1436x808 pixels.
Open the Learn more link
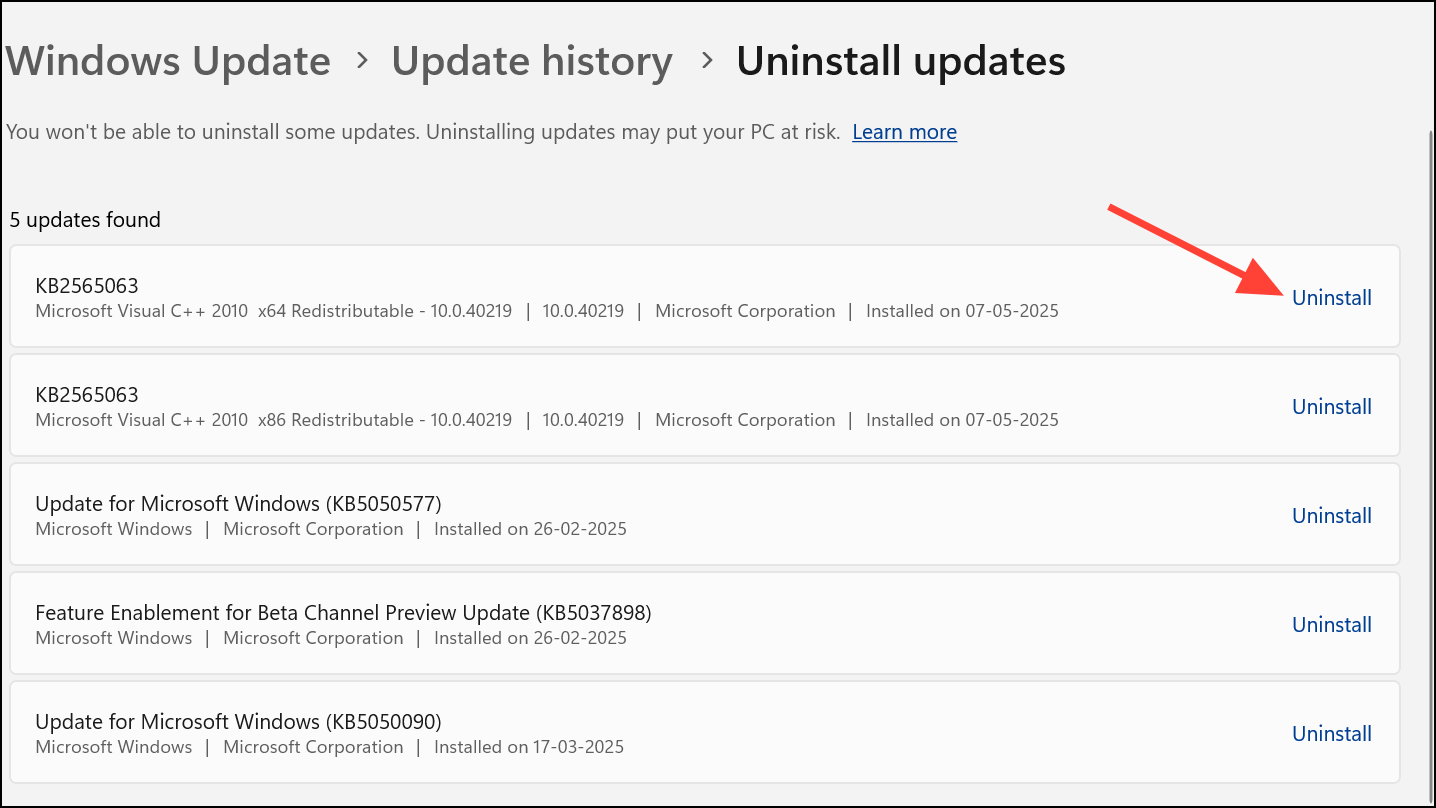pyautogui.click(x=903, y=131)
